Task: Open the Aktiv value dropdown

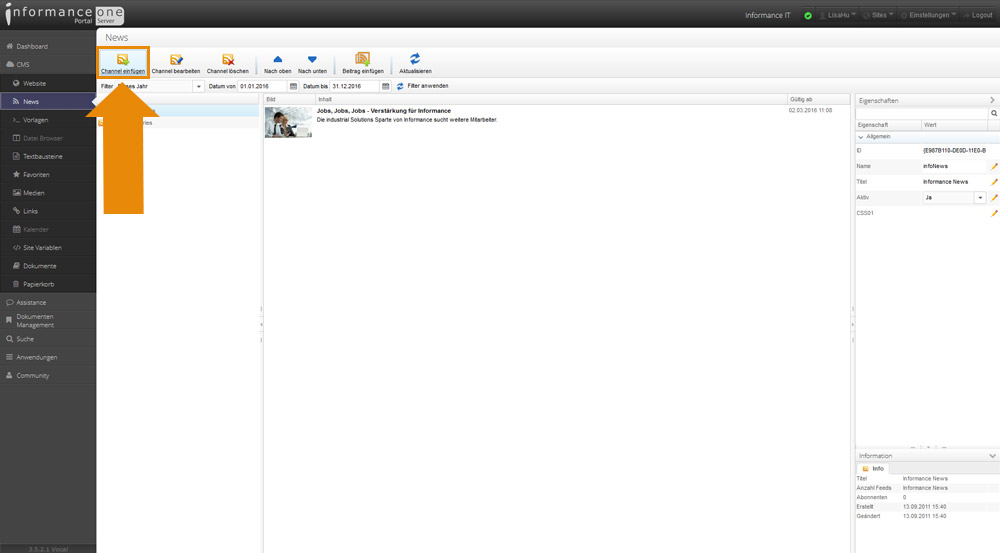Action: coord(980,198)
